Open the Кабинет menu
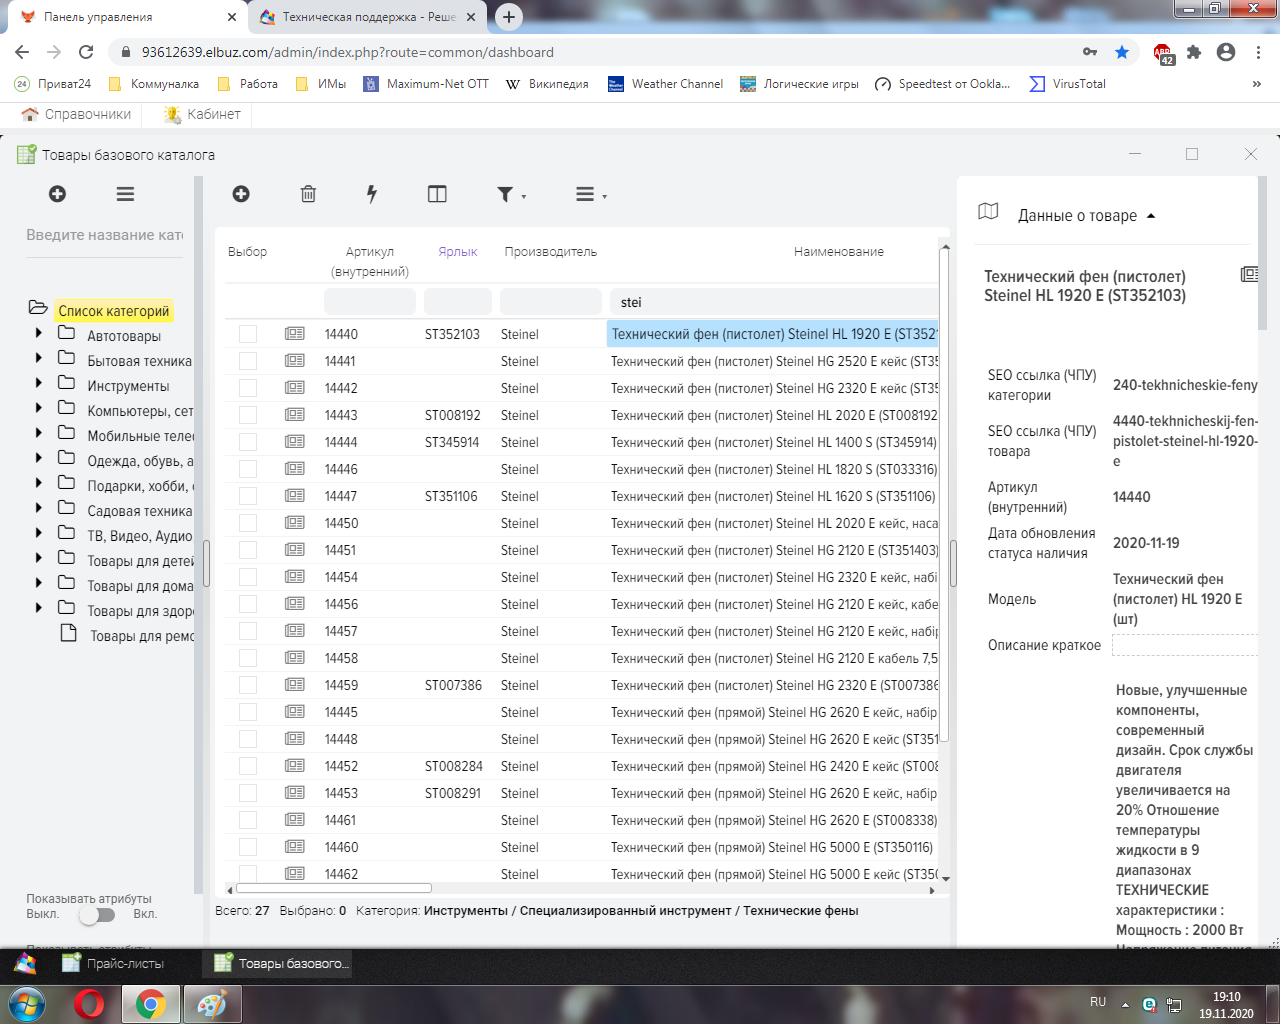Screen dimensions: 1280x1024 point(203,114)
